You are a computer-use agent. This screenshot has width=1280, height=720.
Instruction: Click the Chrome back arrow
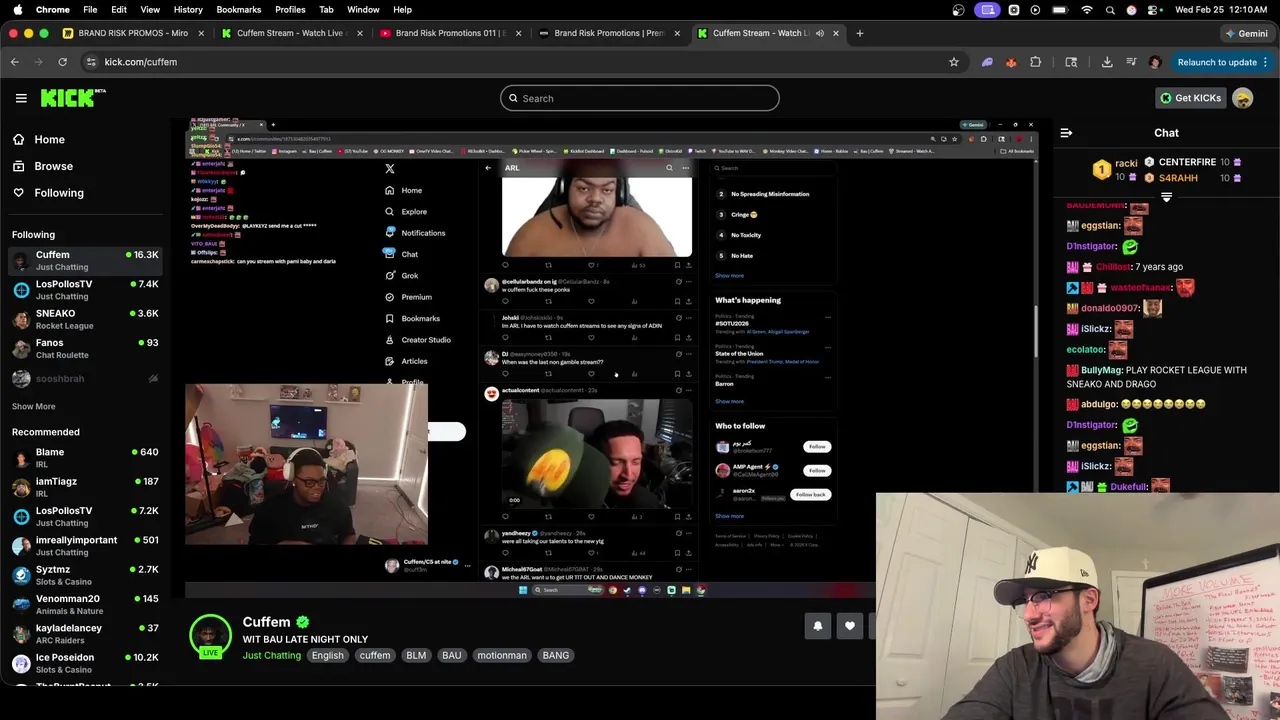coord(14,62)
